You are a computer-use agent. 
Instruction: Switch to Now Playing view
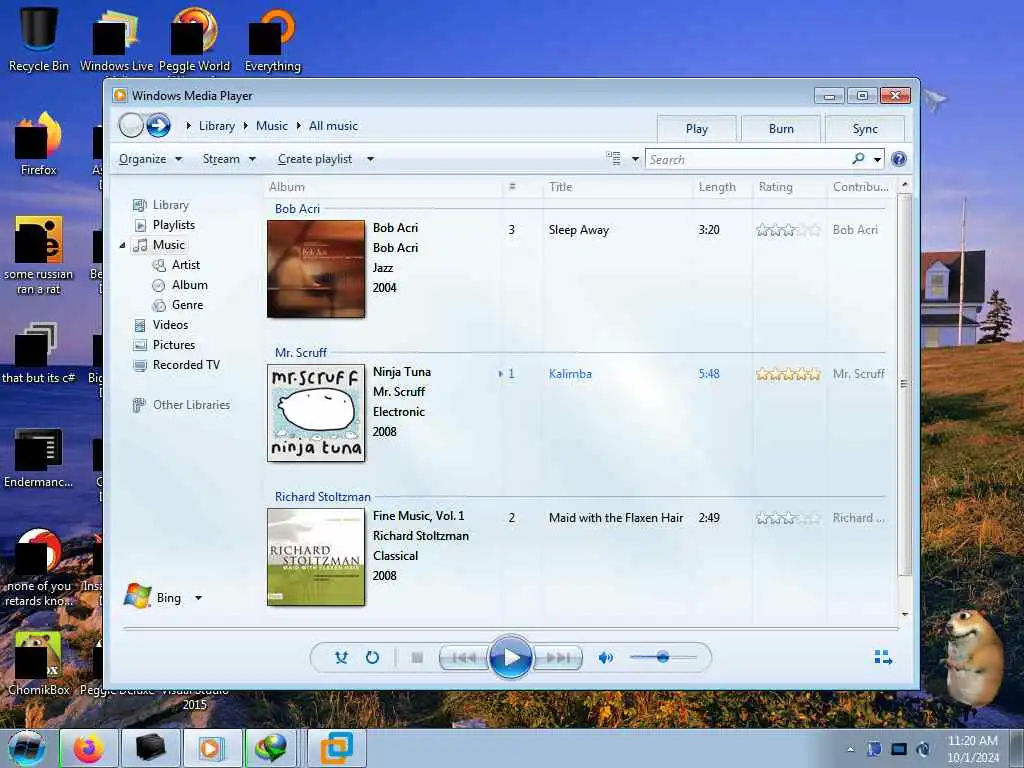tap(883, 657)
